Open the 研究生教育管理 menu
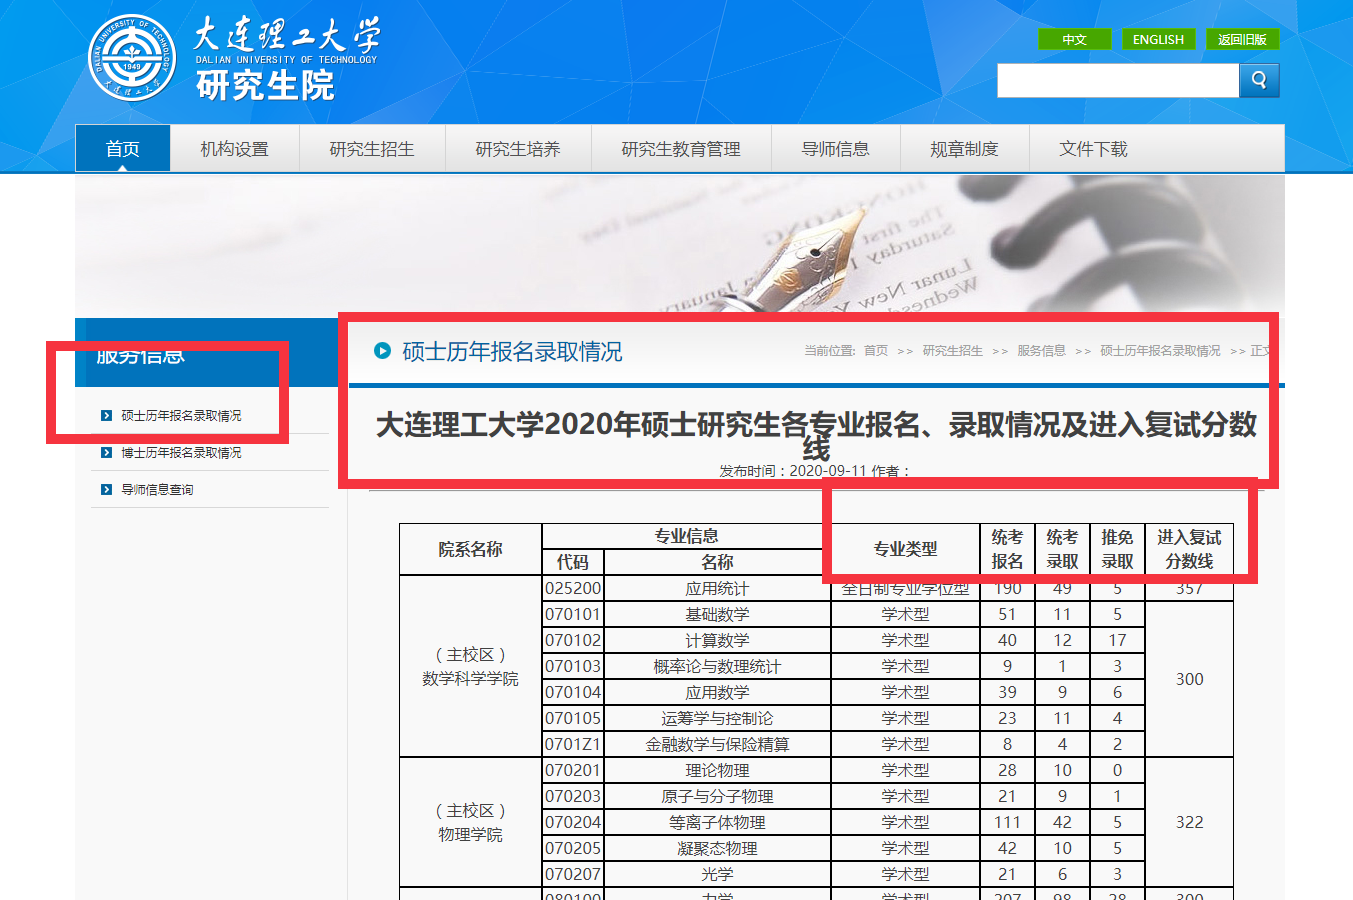Screen dimensions: 1353x900 (x=681, y=149)
